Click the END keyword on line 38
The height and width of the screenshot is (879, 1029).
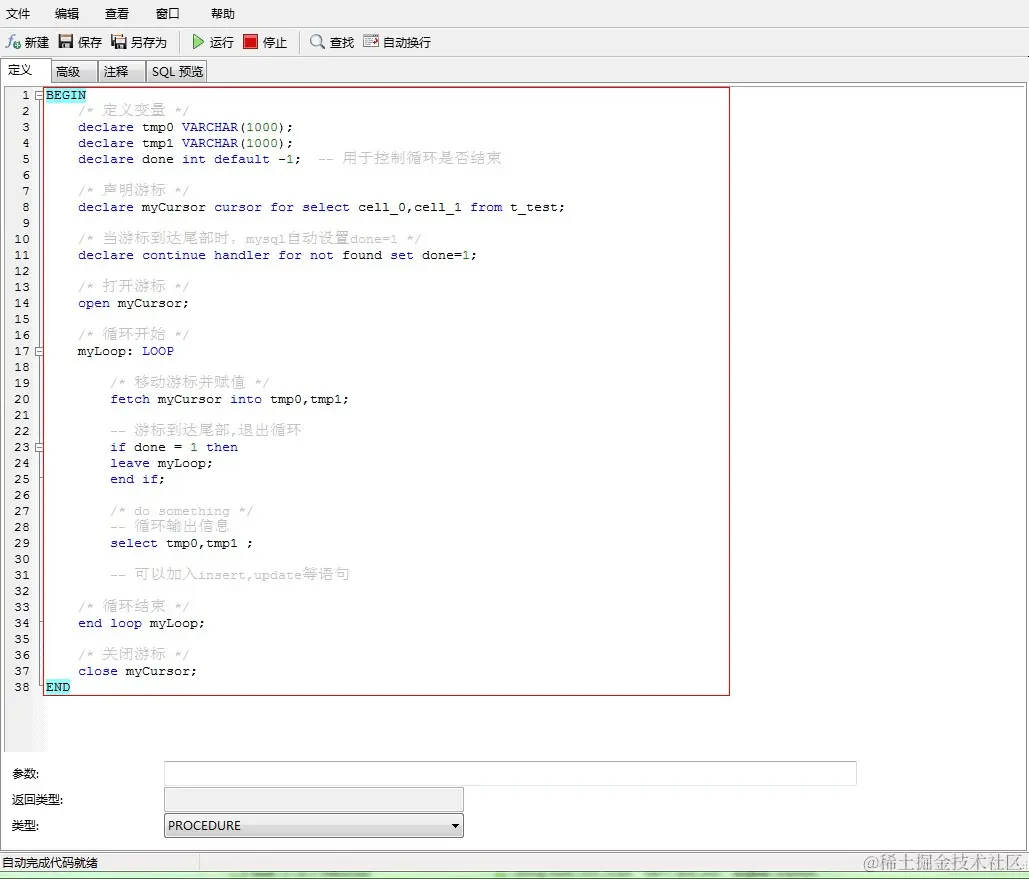coord(58,687)
